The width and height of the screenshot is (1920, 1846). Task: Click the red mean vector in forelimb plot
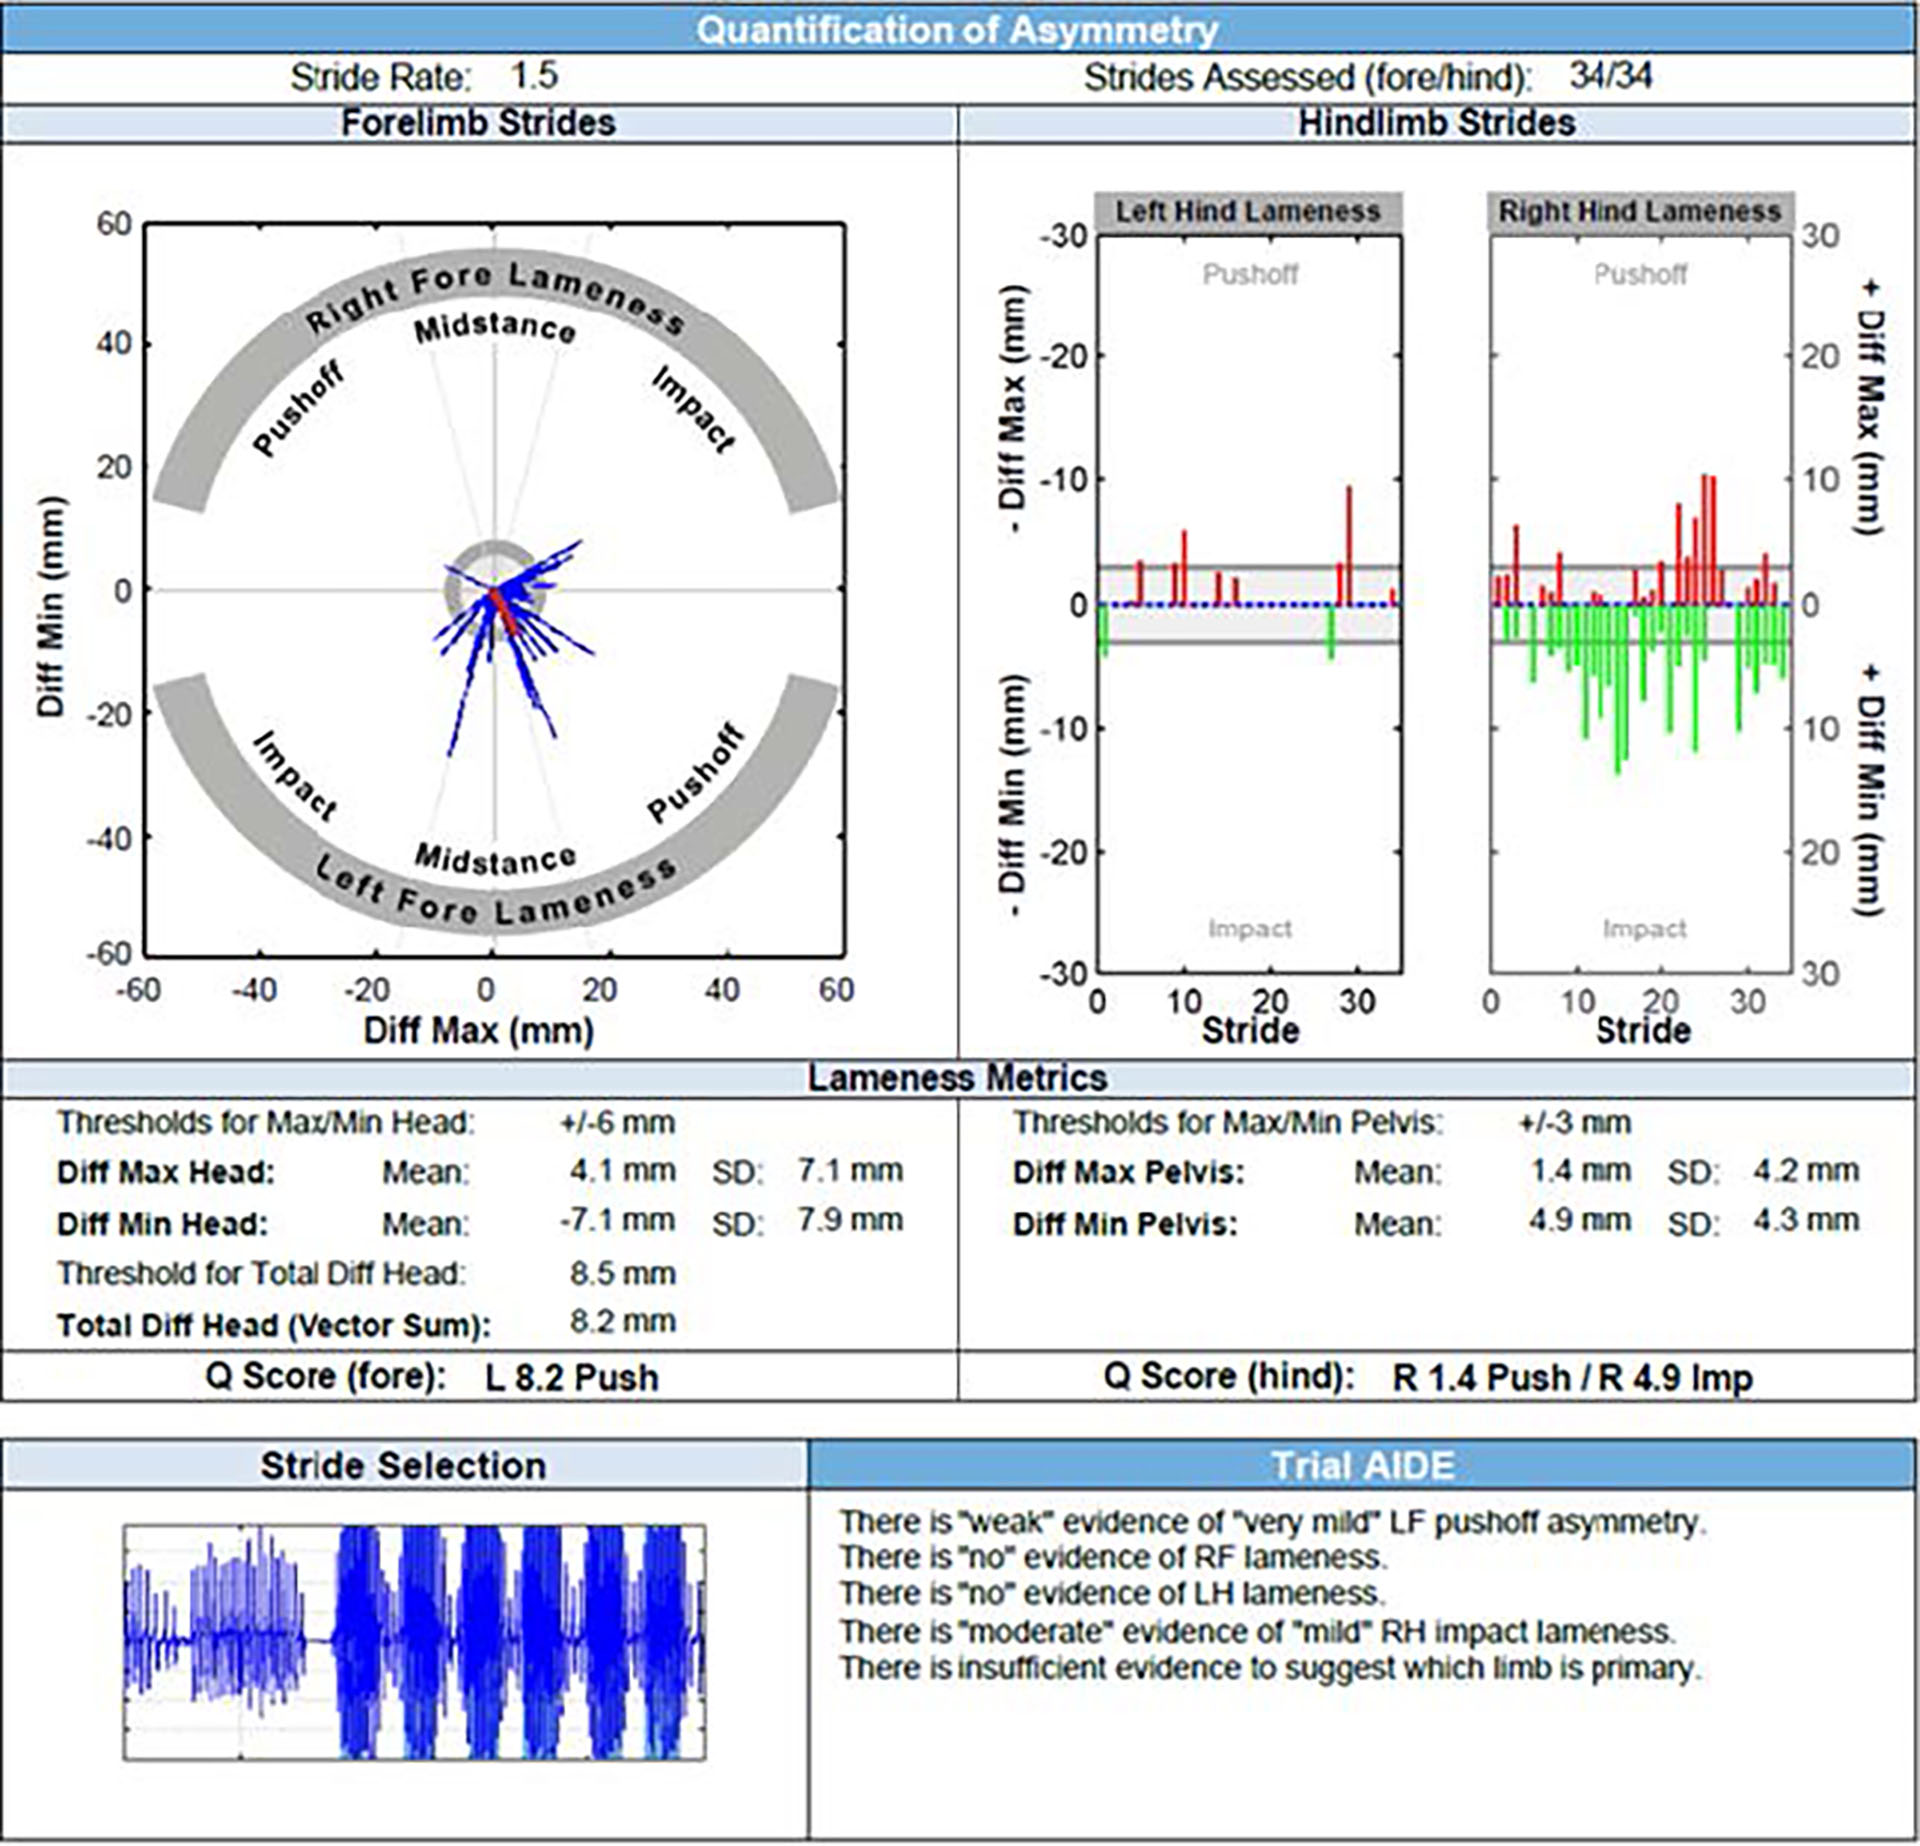pos(503,611)
